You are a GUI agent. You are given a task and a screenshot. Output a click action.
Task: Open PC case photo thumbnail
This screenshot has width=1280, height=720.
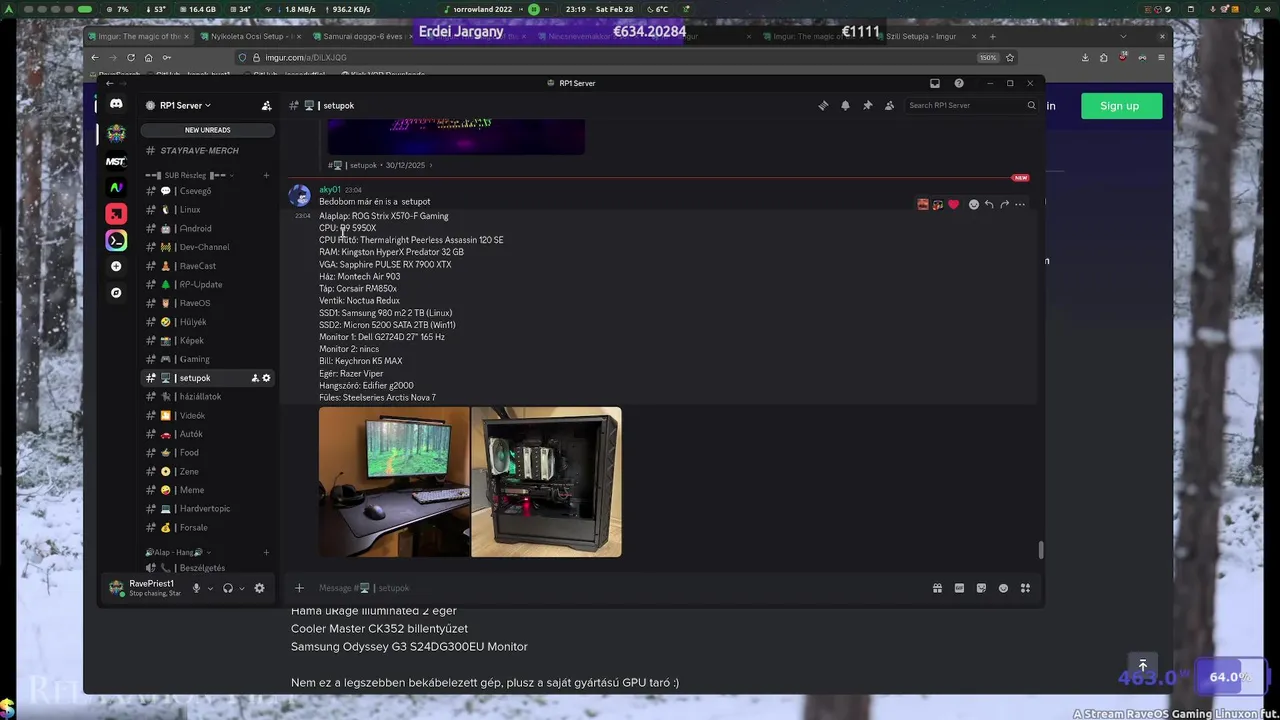coord(546,482)
